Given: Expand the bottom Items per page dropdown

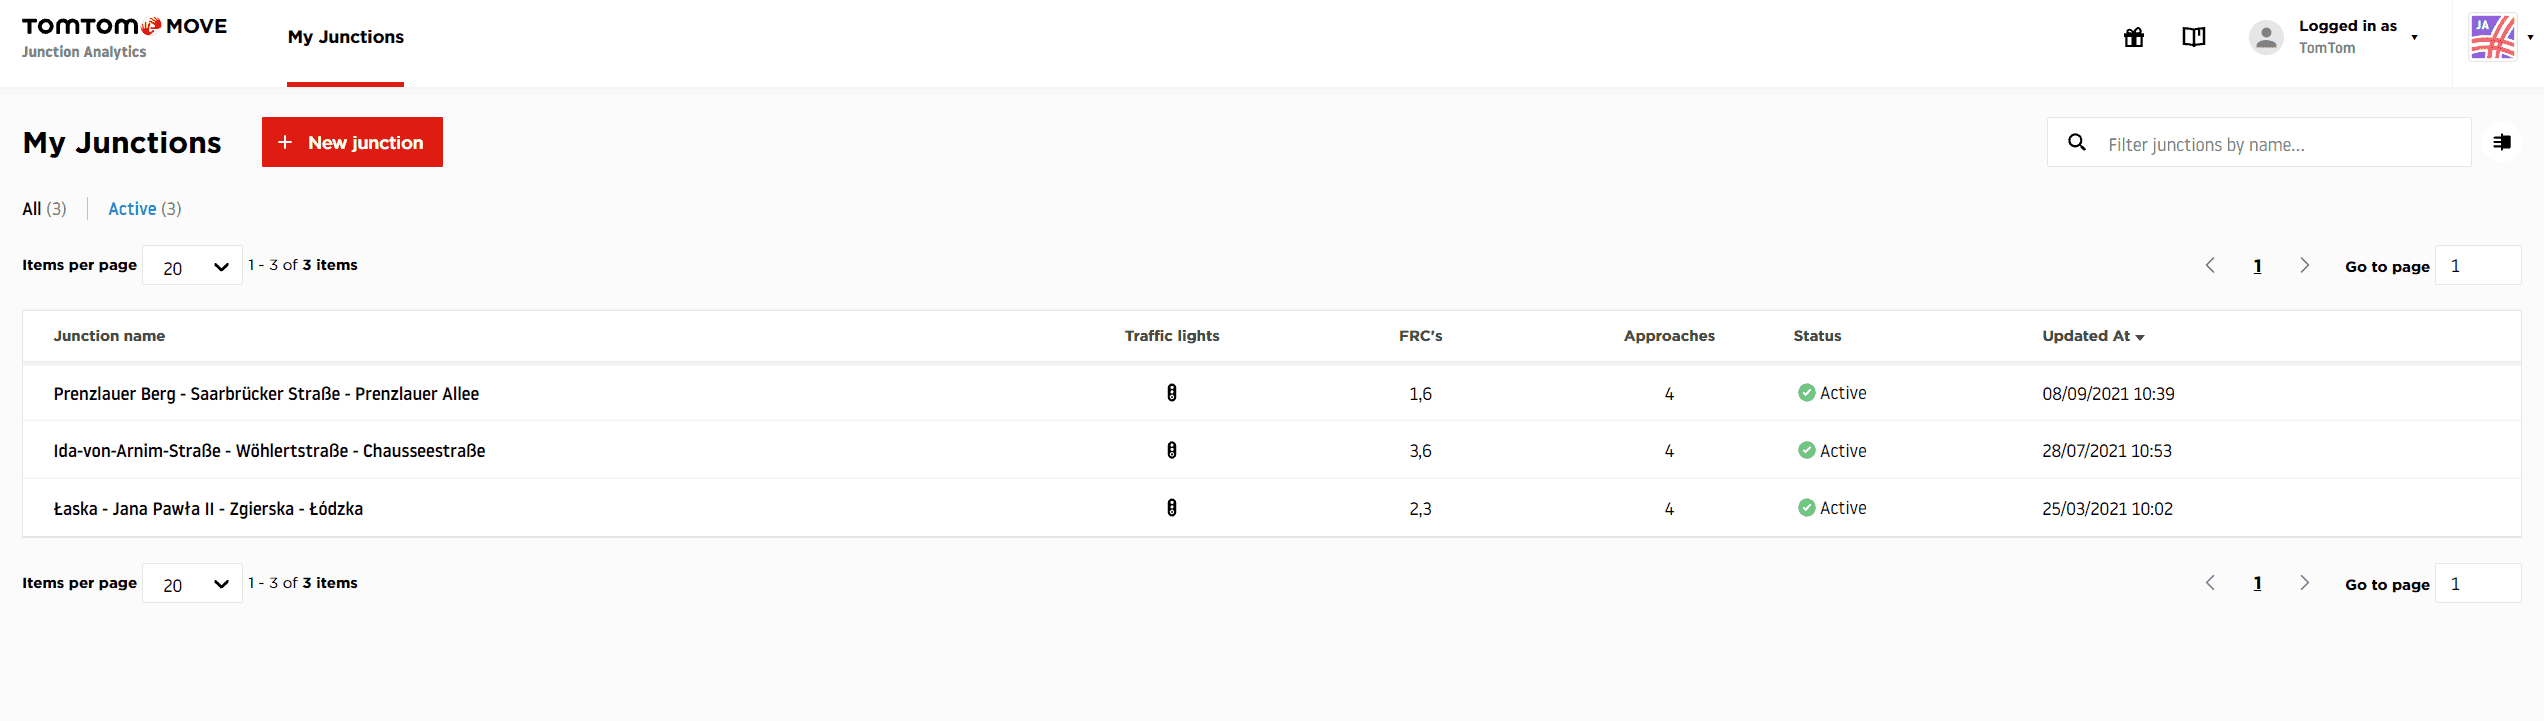Looking at the screenshot, I should point(192,584).
